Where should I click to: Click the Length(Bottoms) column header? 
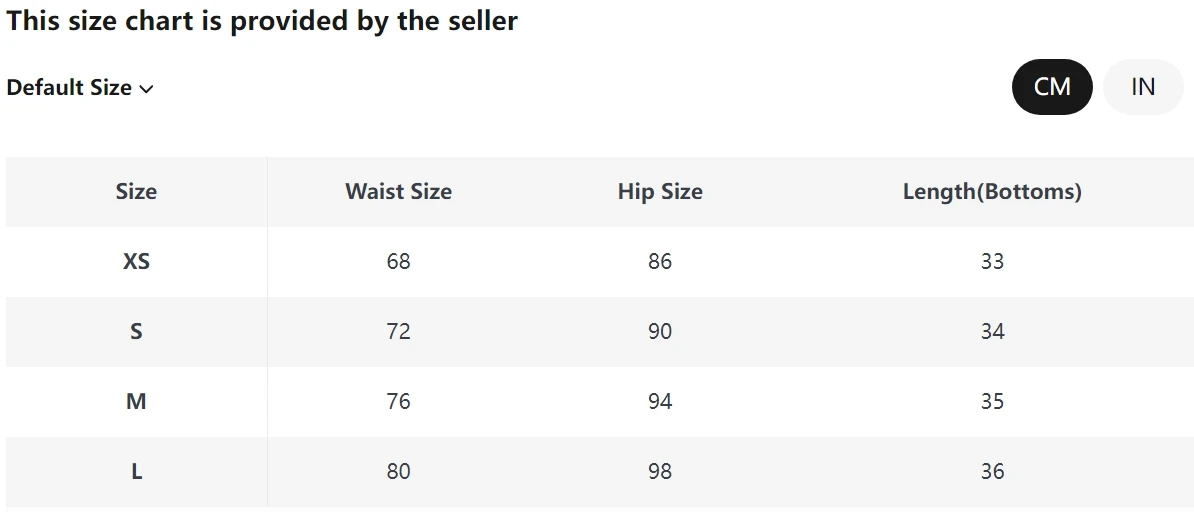(x=992, y=191)
